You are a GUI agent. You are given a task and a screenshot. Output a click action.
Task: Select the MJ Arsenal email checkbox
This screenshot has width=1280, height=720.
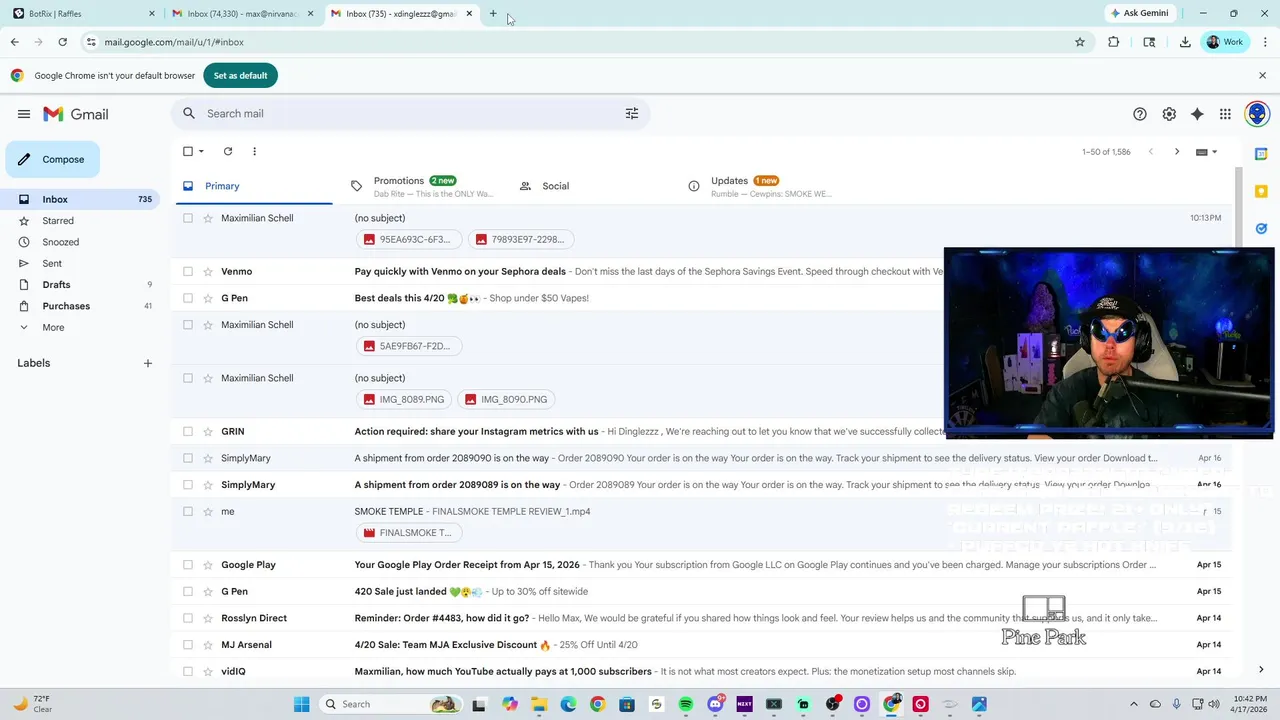coord(188,645)
